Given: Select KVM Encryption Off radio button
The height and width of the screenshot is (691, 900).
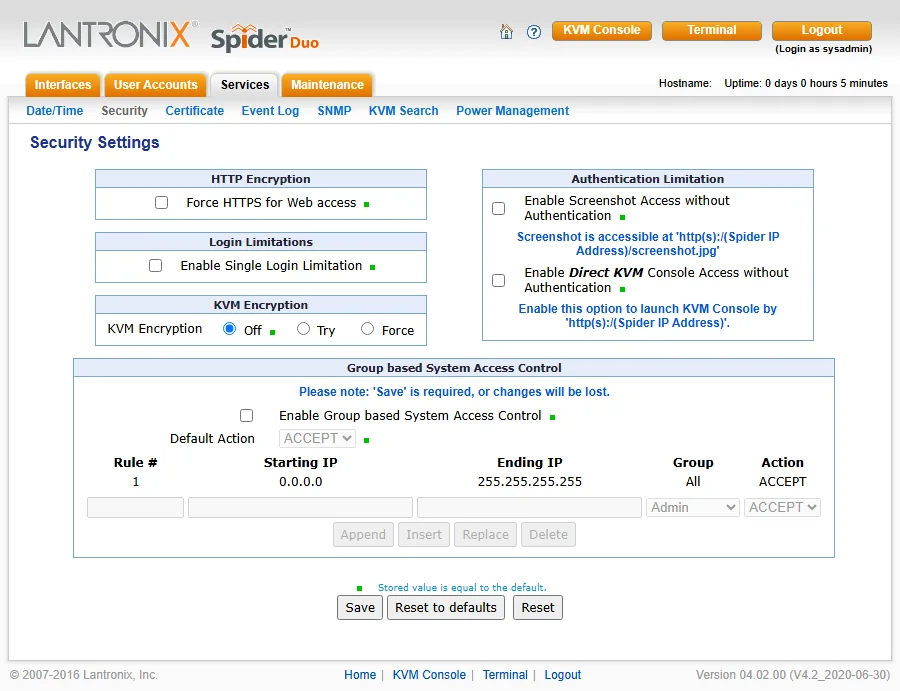Looking at the screenshot, I should coord(229,329).
